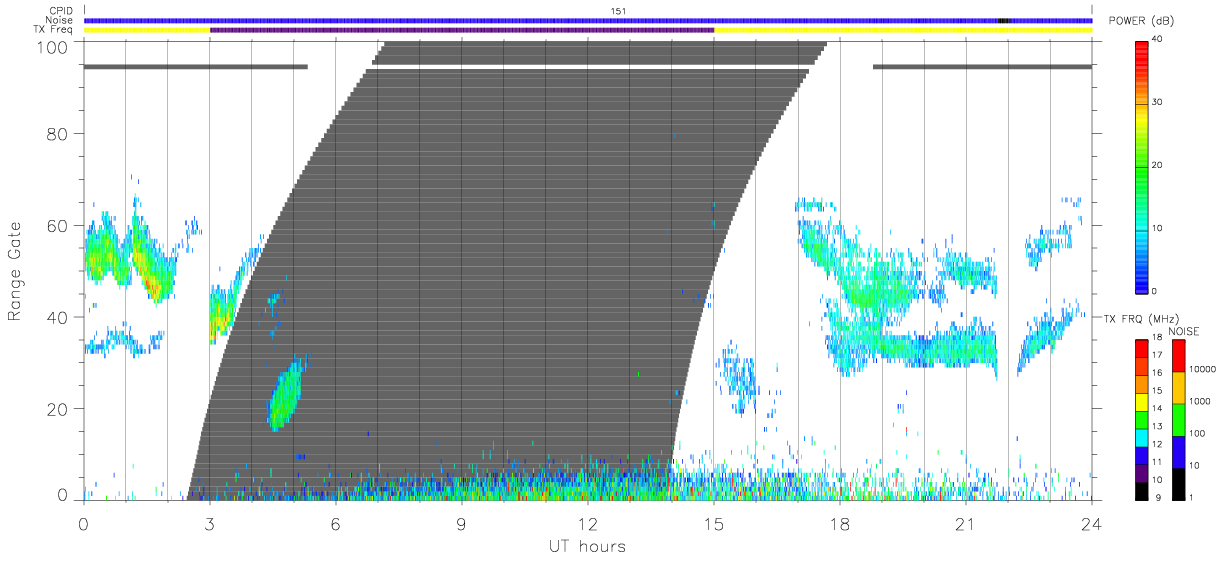Click x-axis tick label 15
This screenshot has width=1228, height=567.
coord(713,523)
